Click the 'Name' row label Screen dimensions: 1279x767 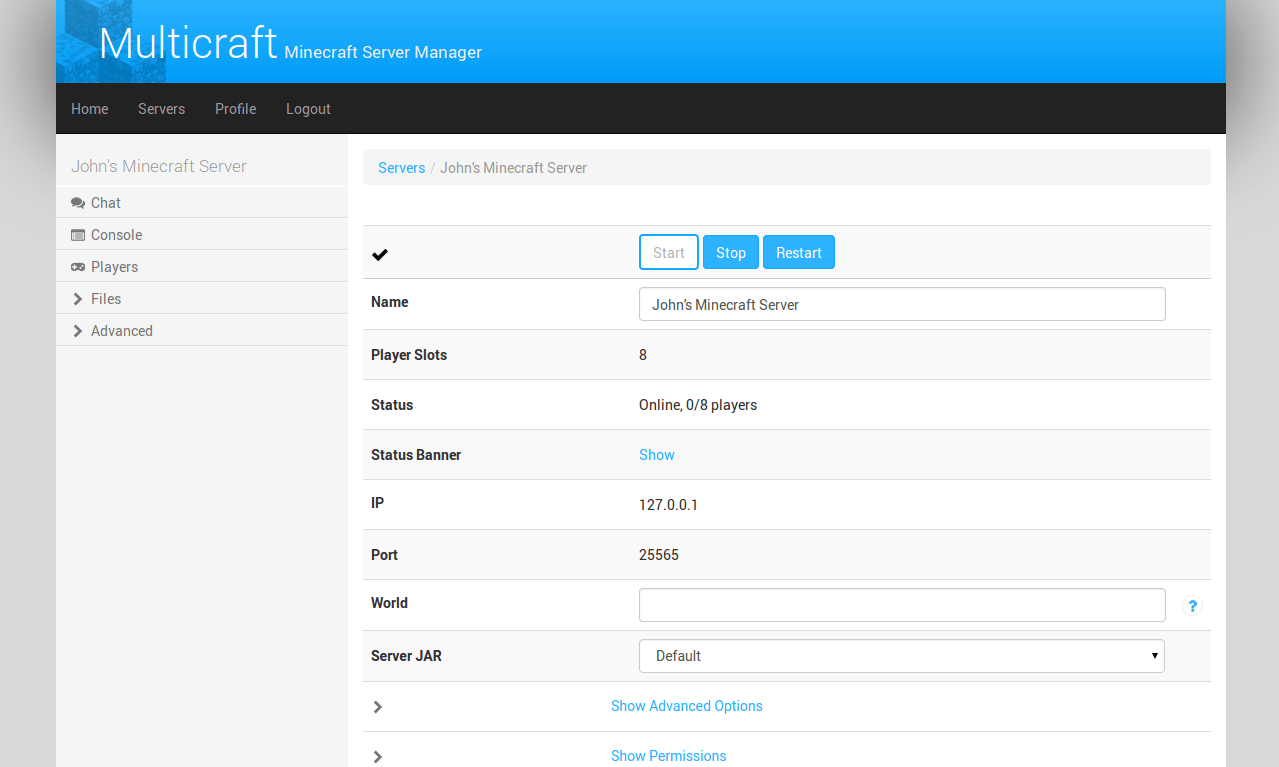[x=390, y=302]
